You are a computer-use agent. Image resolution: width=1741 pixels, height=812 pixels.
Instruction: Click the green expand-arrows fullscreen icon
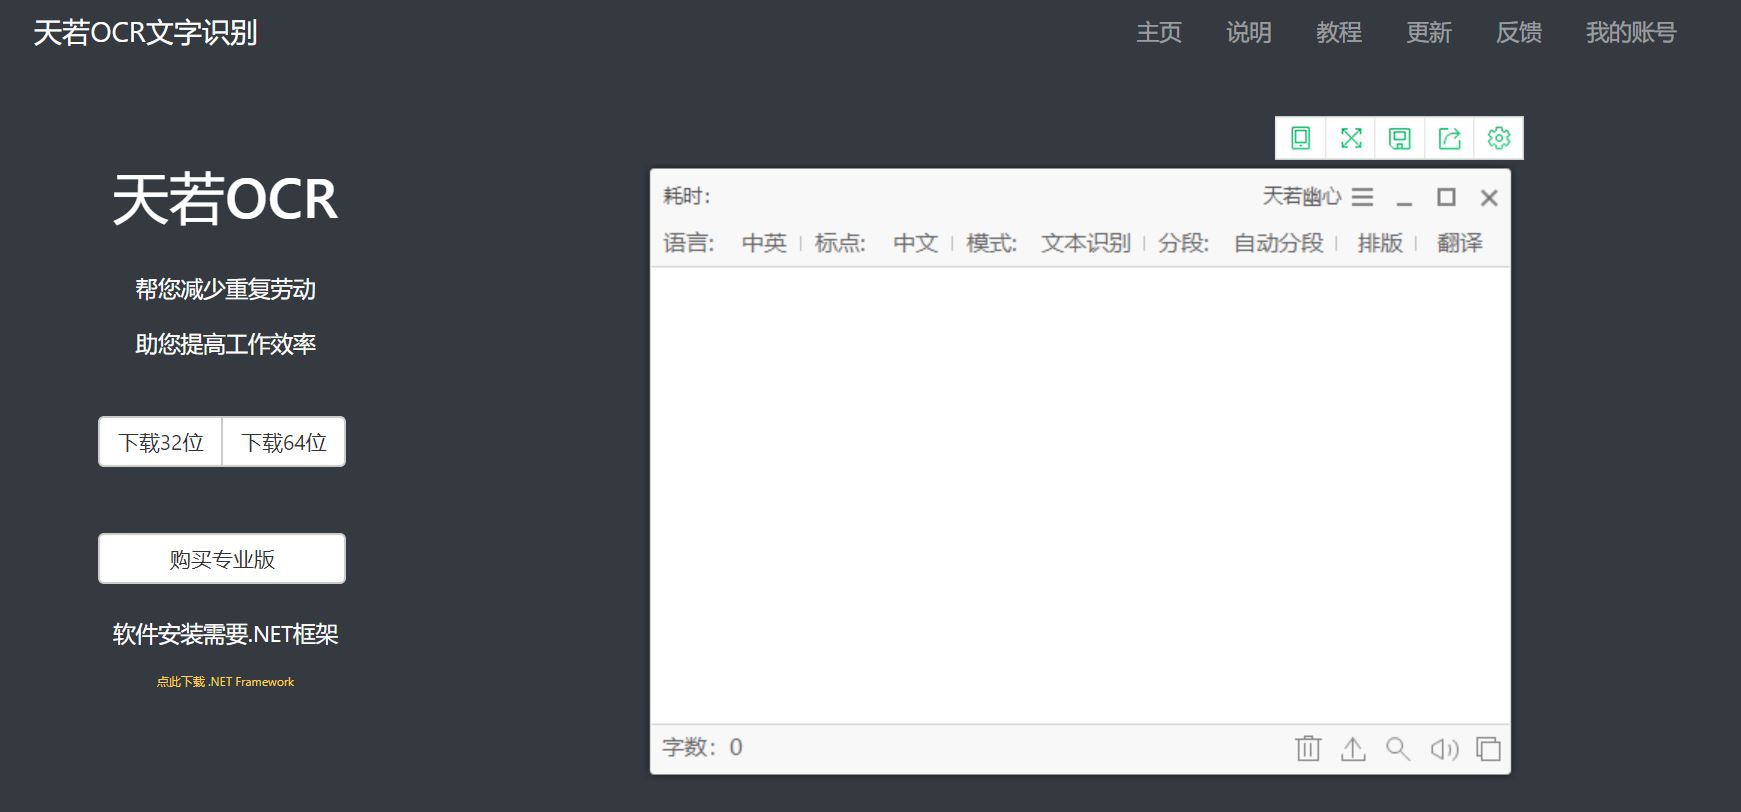pyautogui.click(x=1351, y=138)
